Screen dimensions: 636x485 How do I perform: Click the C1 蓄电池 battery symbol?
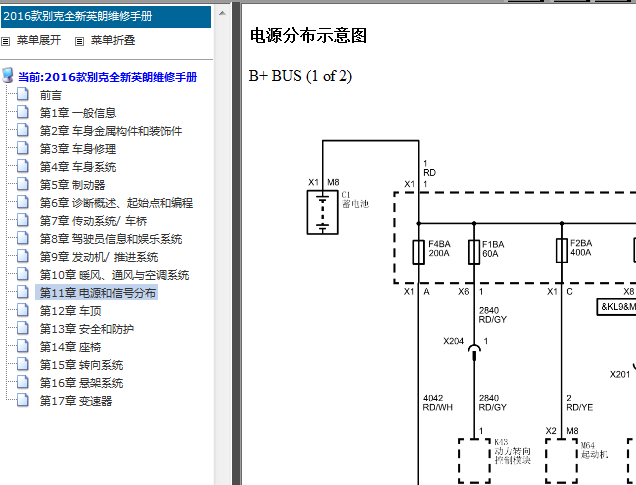click(x=322, y=212)
